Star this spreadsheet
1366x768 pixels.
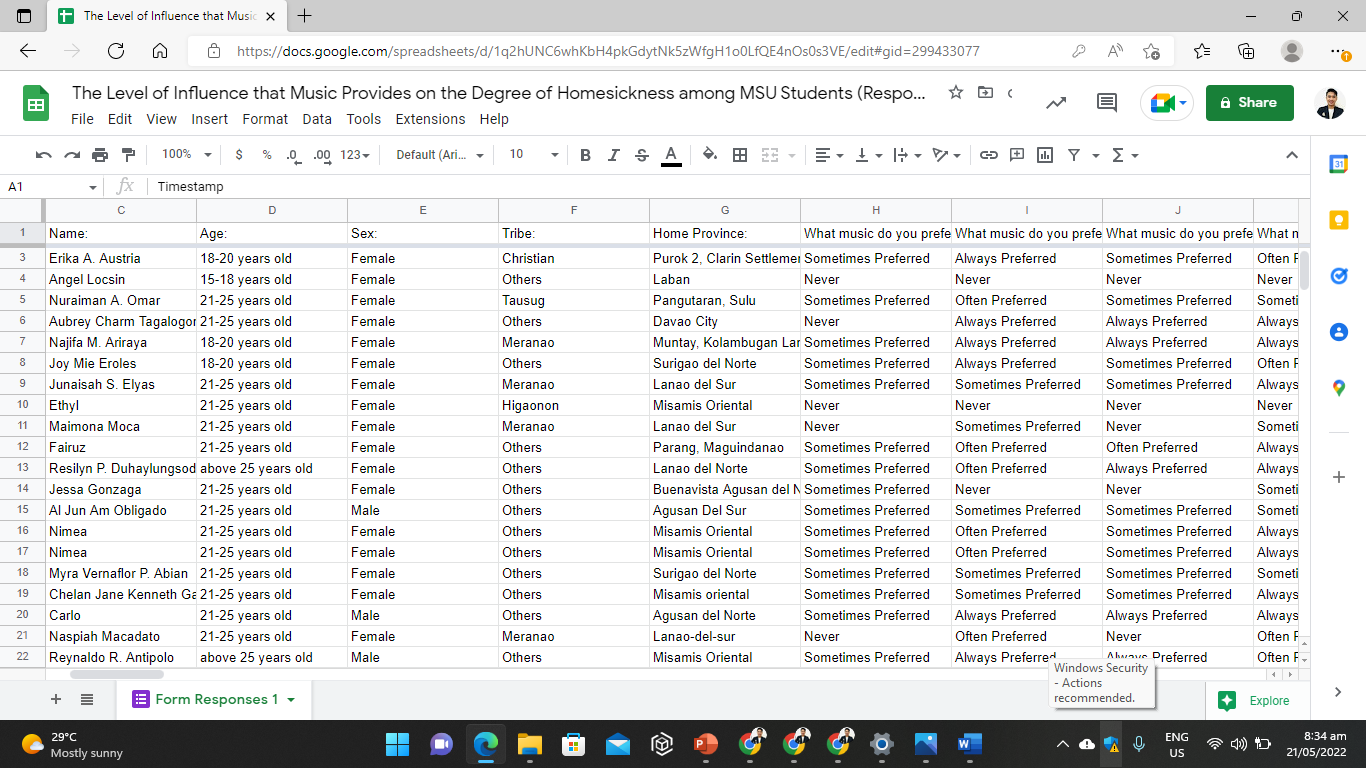coord(956,93)
